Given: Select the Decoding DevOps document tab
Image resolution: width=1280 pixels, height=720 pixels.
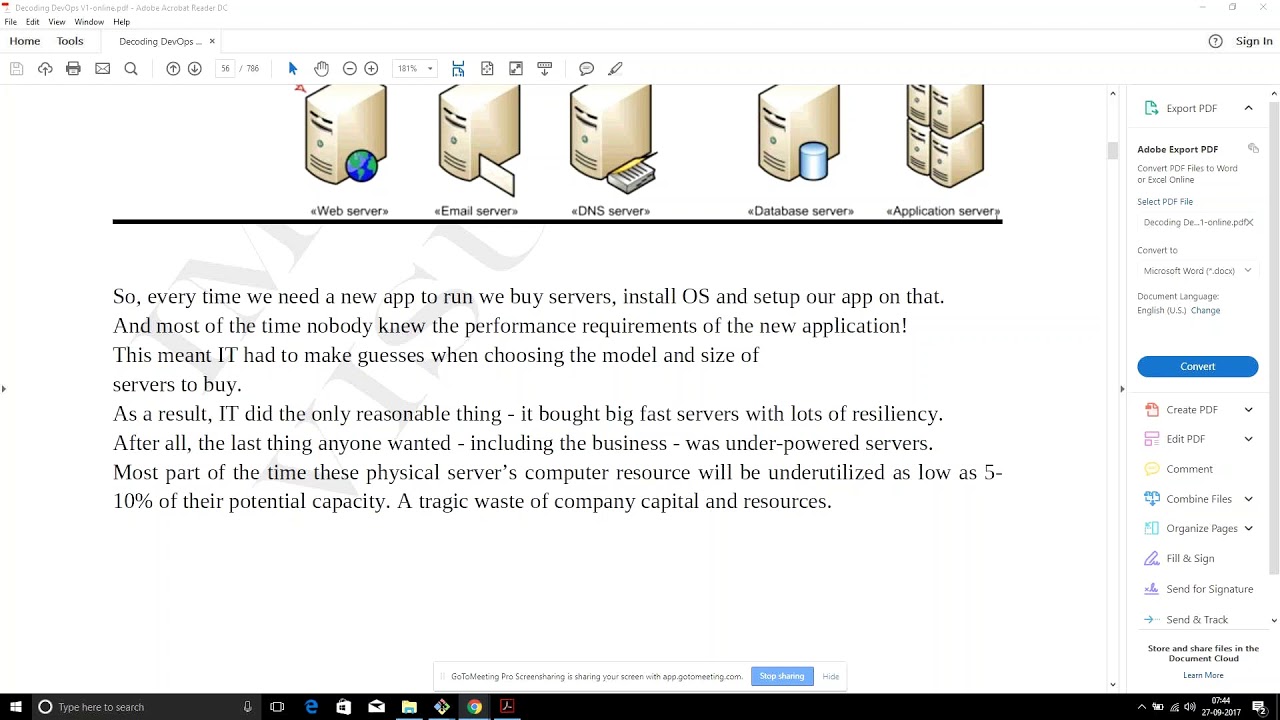Looking at the screenshot, I should click(x=160, y=41).
